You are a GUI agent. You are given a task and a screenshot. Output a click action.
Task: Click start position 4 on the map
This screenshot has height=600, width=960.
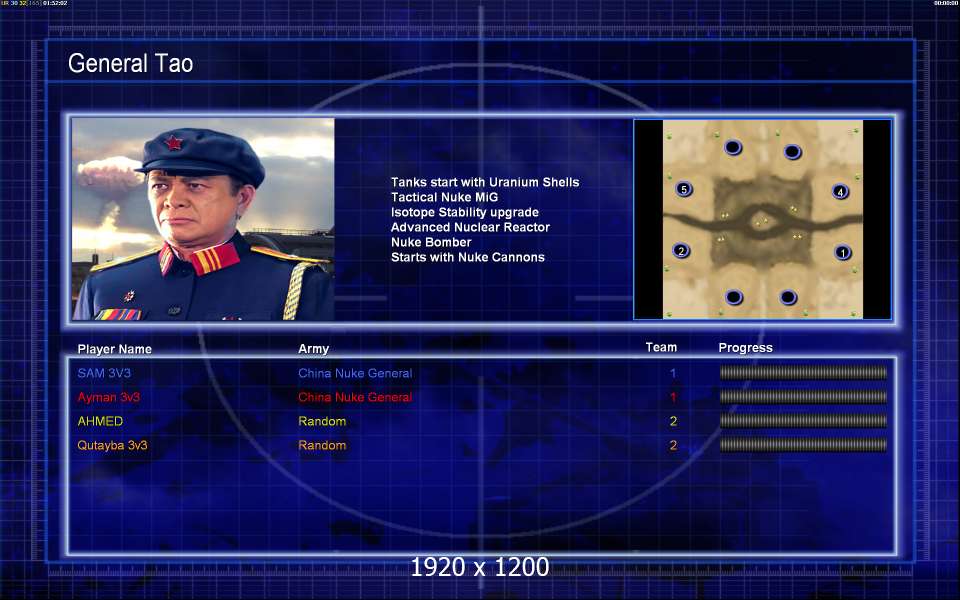(x=840, y=192)
